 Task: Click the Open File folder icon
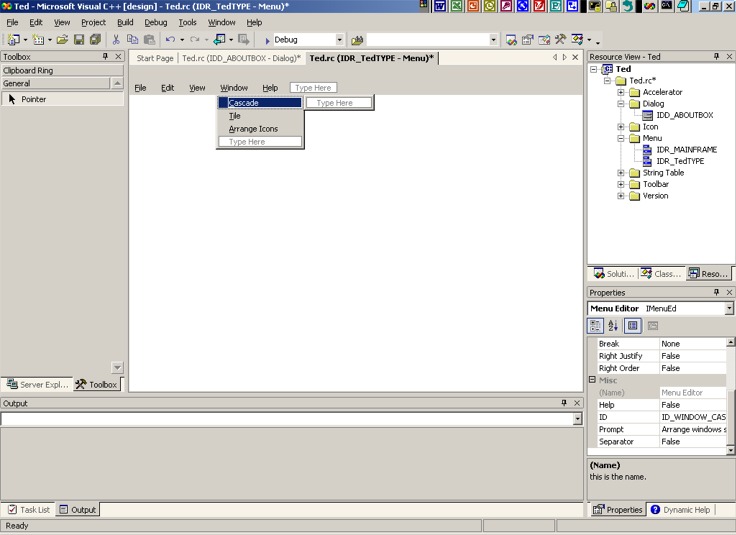coord(62,40)
